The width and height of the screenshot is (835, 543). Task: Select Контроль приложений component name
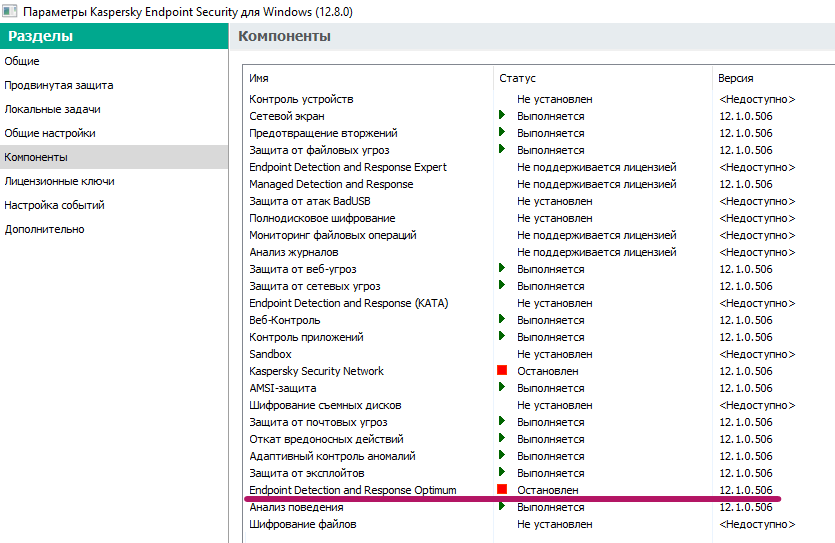(306, 338)
